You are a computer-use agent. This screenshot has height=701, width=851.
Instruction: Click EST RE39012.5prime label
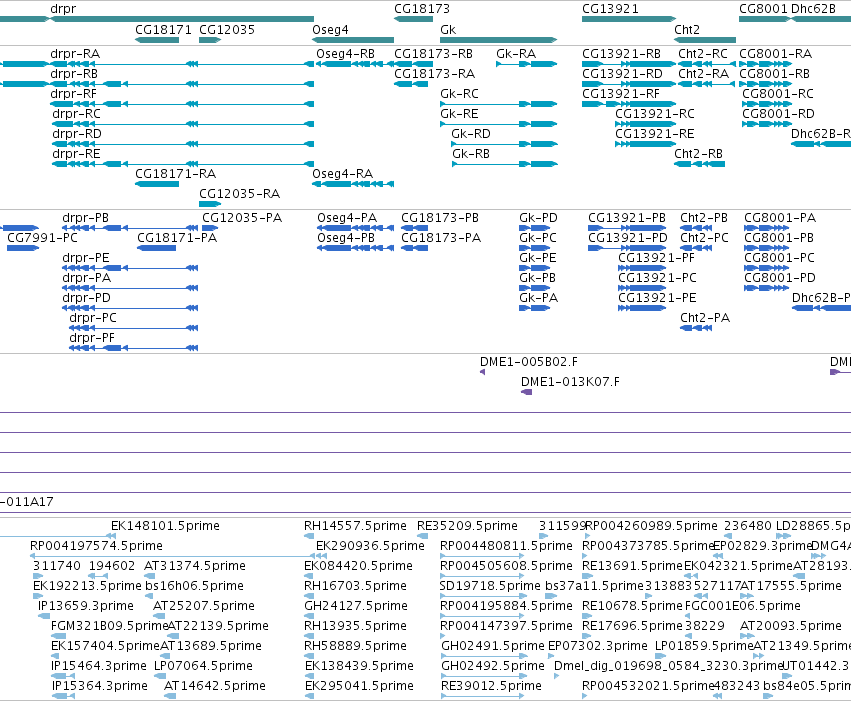click(491, 686)
